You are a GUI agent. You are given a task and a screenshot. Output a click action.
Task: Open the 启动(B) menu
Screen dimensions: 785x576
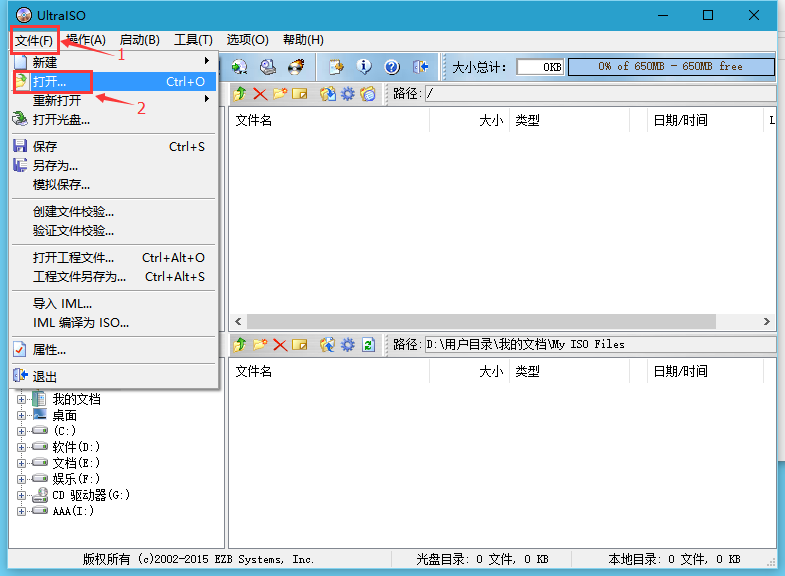[140, 40]
